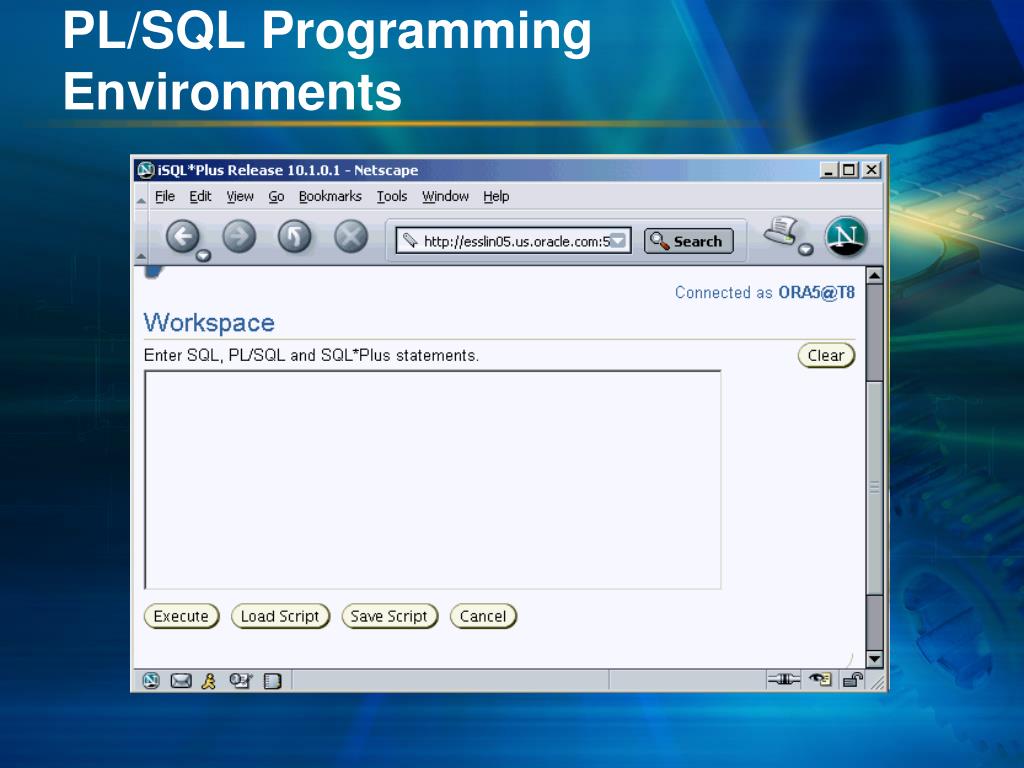Click the Cancel button
Image resolution: width=1024 pixels, height=768 pixels.
point(483,616)
